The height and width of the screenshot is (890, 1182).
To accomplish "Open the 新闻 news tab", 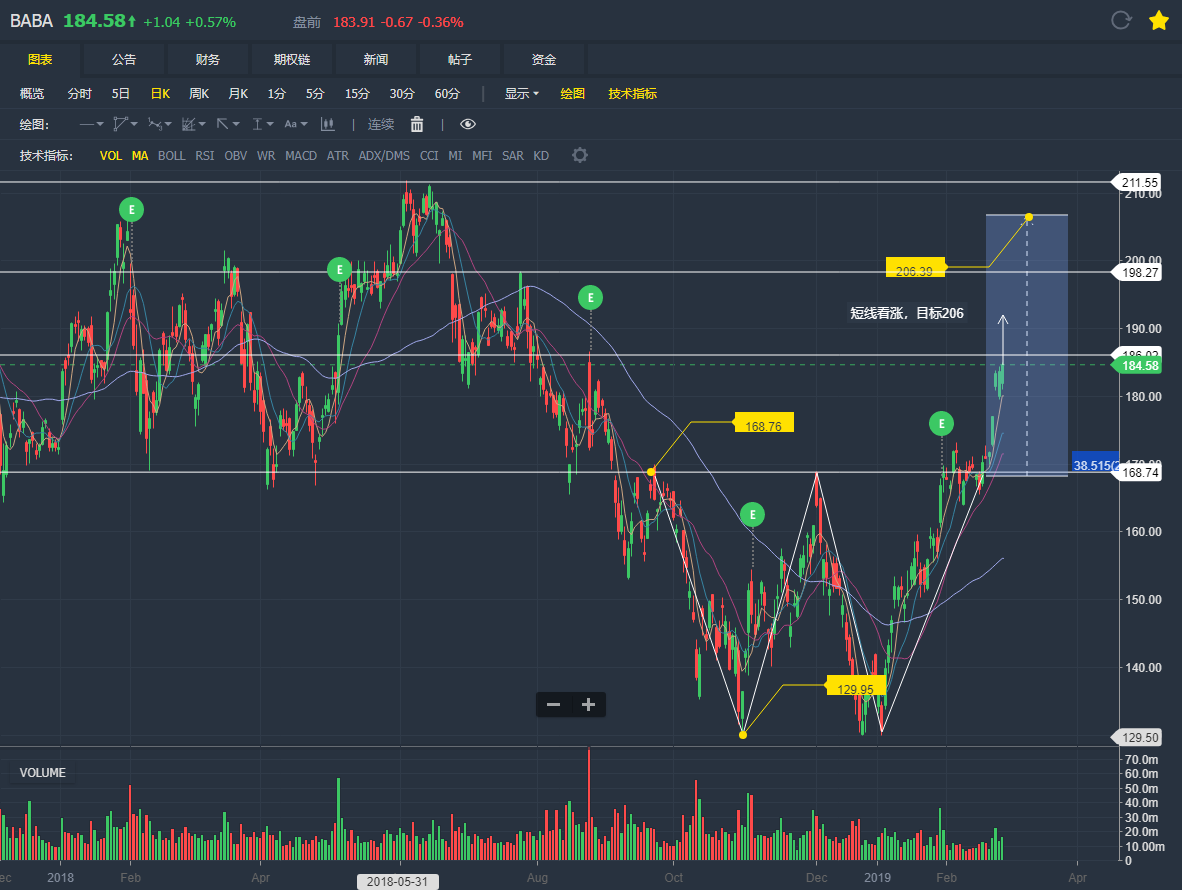I will click(x=375, y=60).
